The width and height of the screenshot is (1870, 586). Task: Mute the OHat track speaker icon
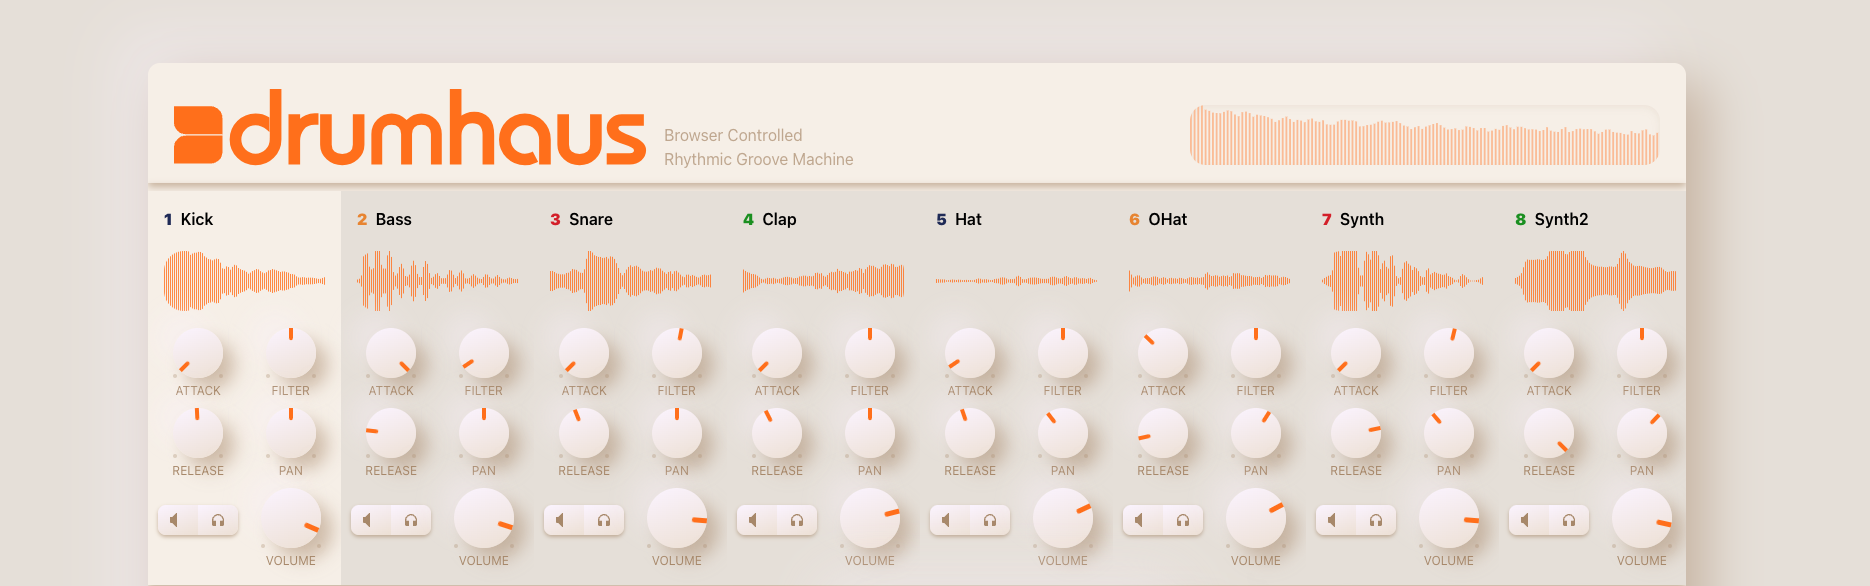tap(1142, 520)
